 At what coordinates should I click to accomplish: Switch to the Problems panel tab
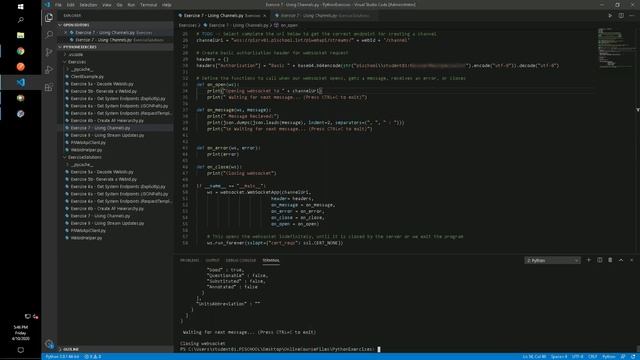point(189,260)
